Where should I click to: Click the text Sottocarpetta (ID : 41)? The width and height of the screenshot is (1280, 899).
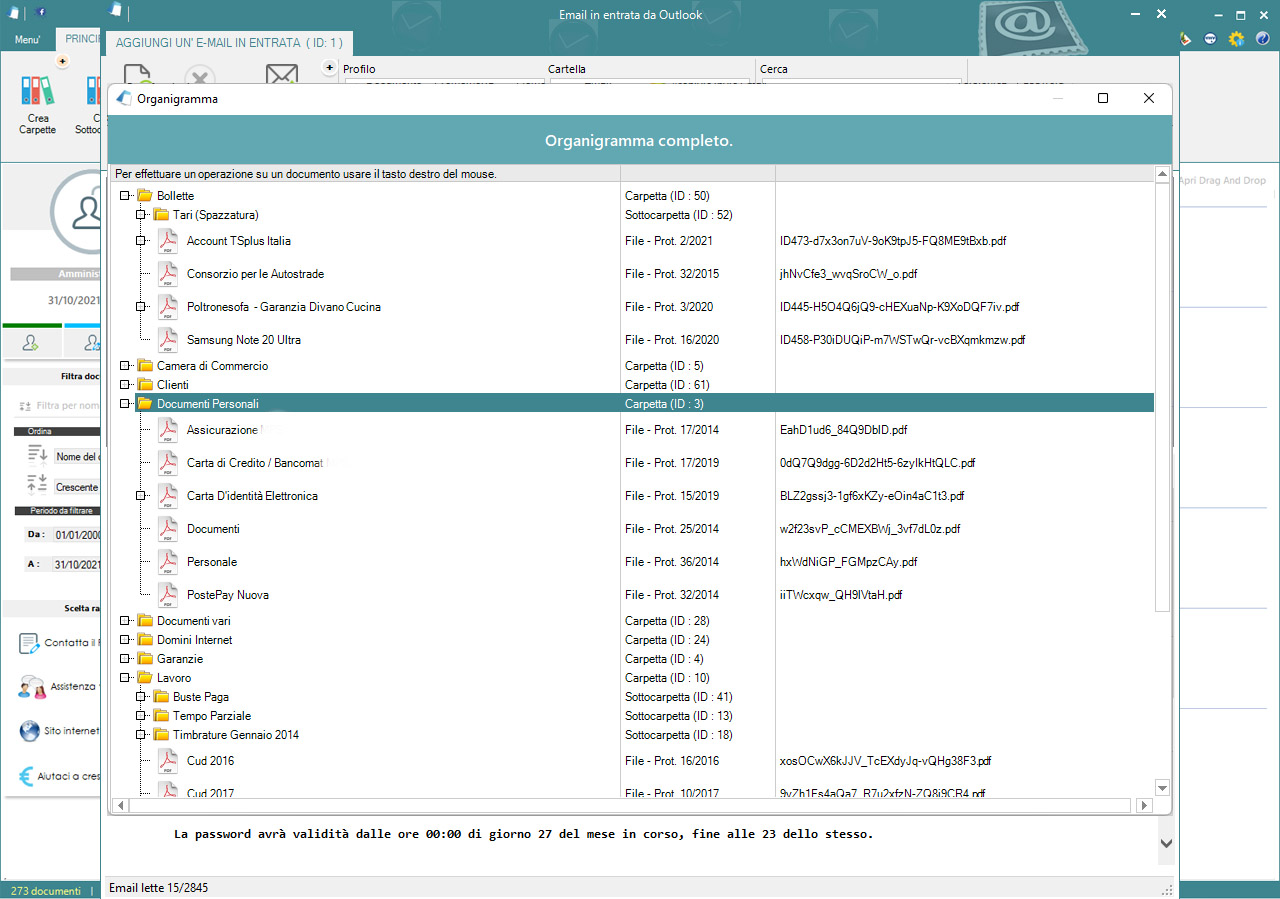(x=679, y=697)
